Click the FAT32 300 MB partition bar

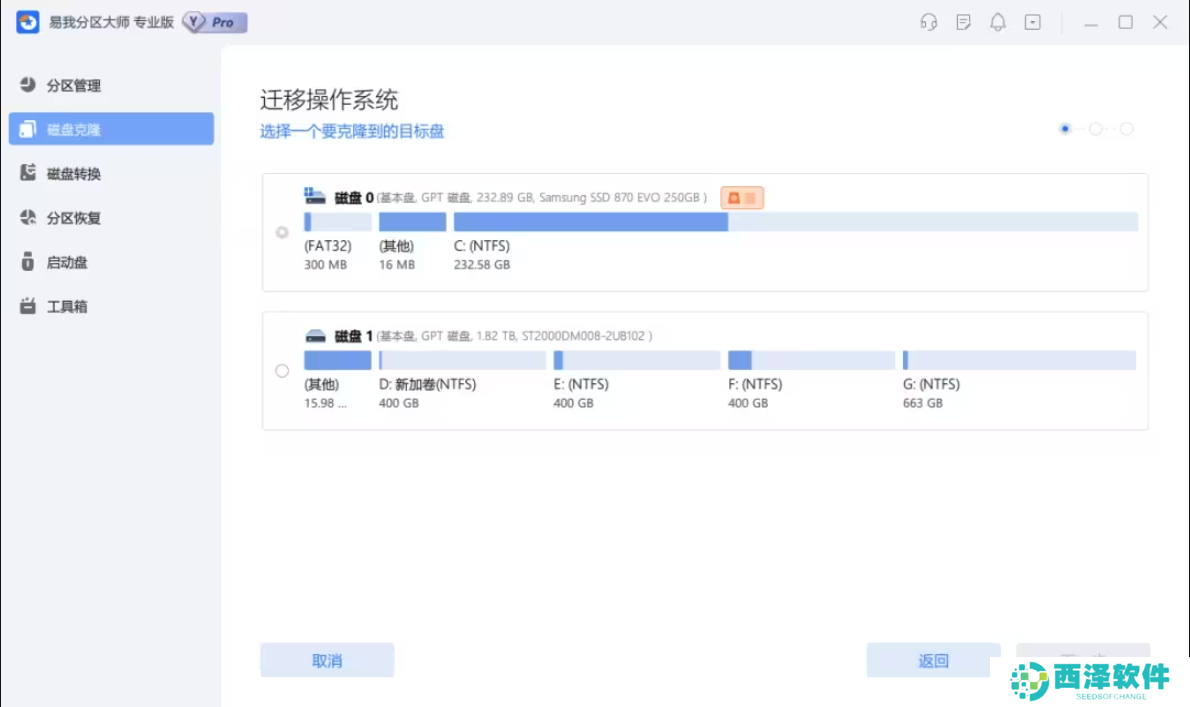click(x=338, y=222)
